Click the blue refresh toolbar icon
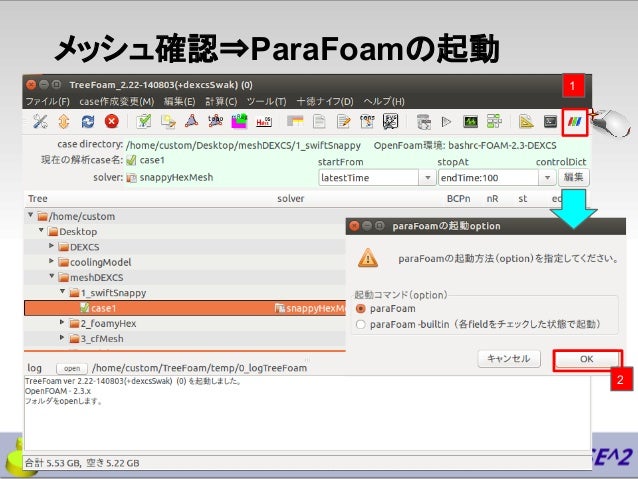This screenshot has width=638, height=479. coord(88,121)
